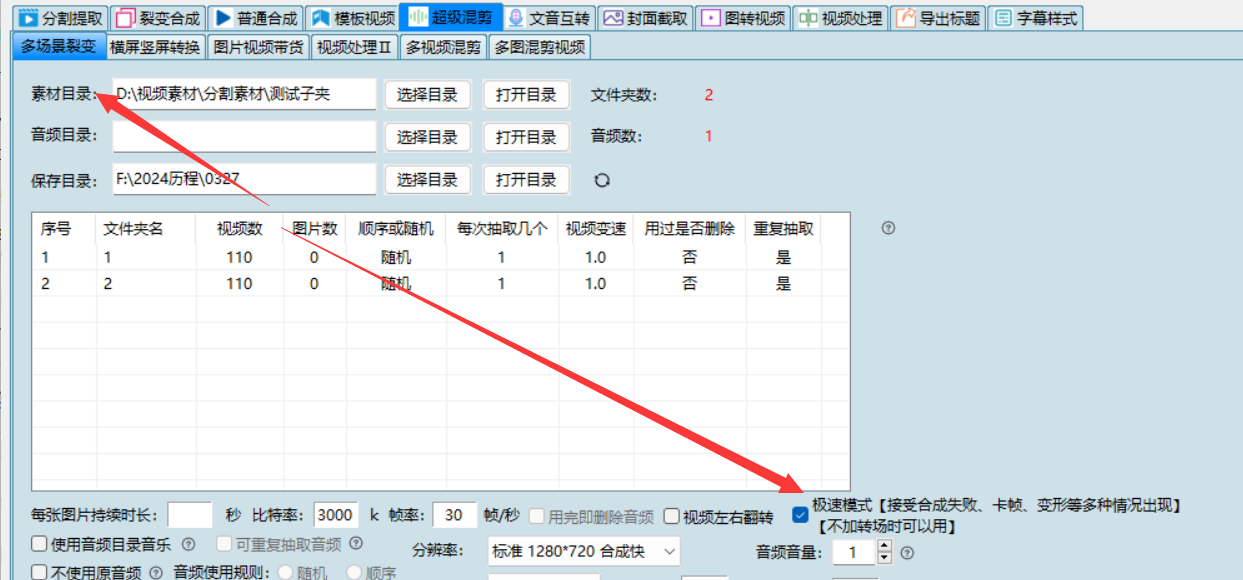Click the 重复抽取 column header
This screenshot has width=1243, height=580.
coord(783,228)
